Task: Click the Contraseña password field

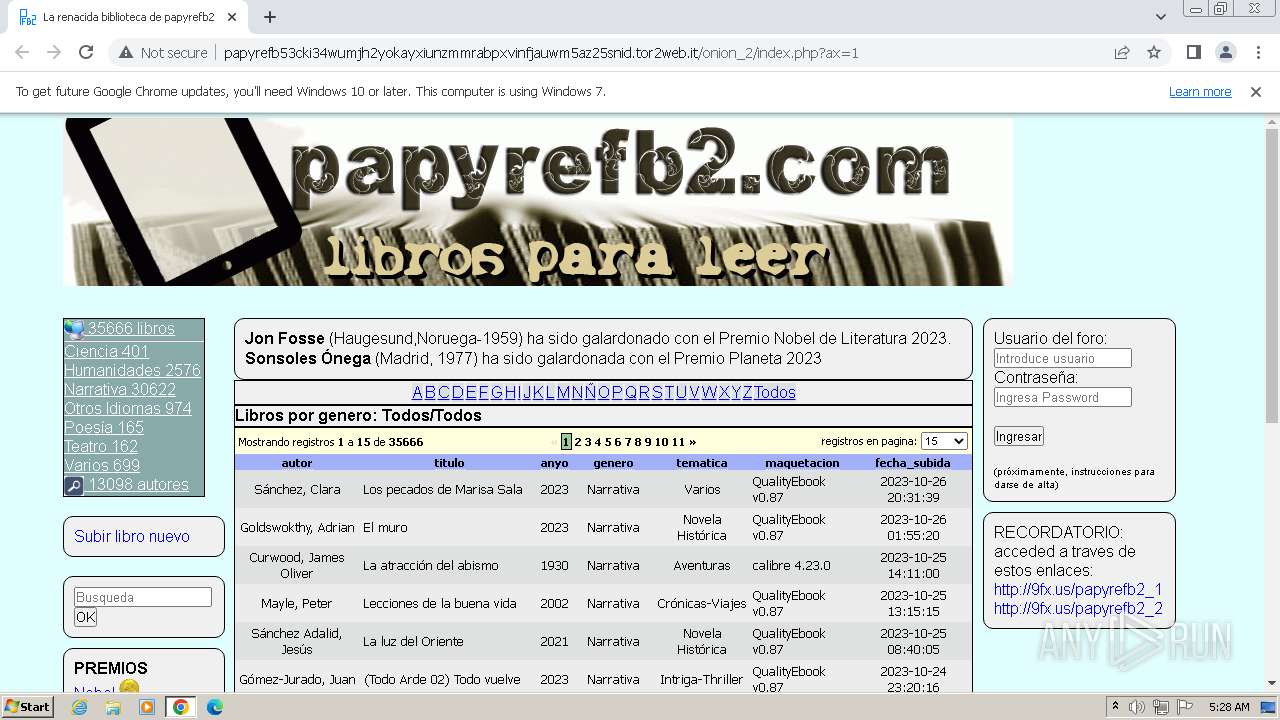Action: click(1062, 397)
